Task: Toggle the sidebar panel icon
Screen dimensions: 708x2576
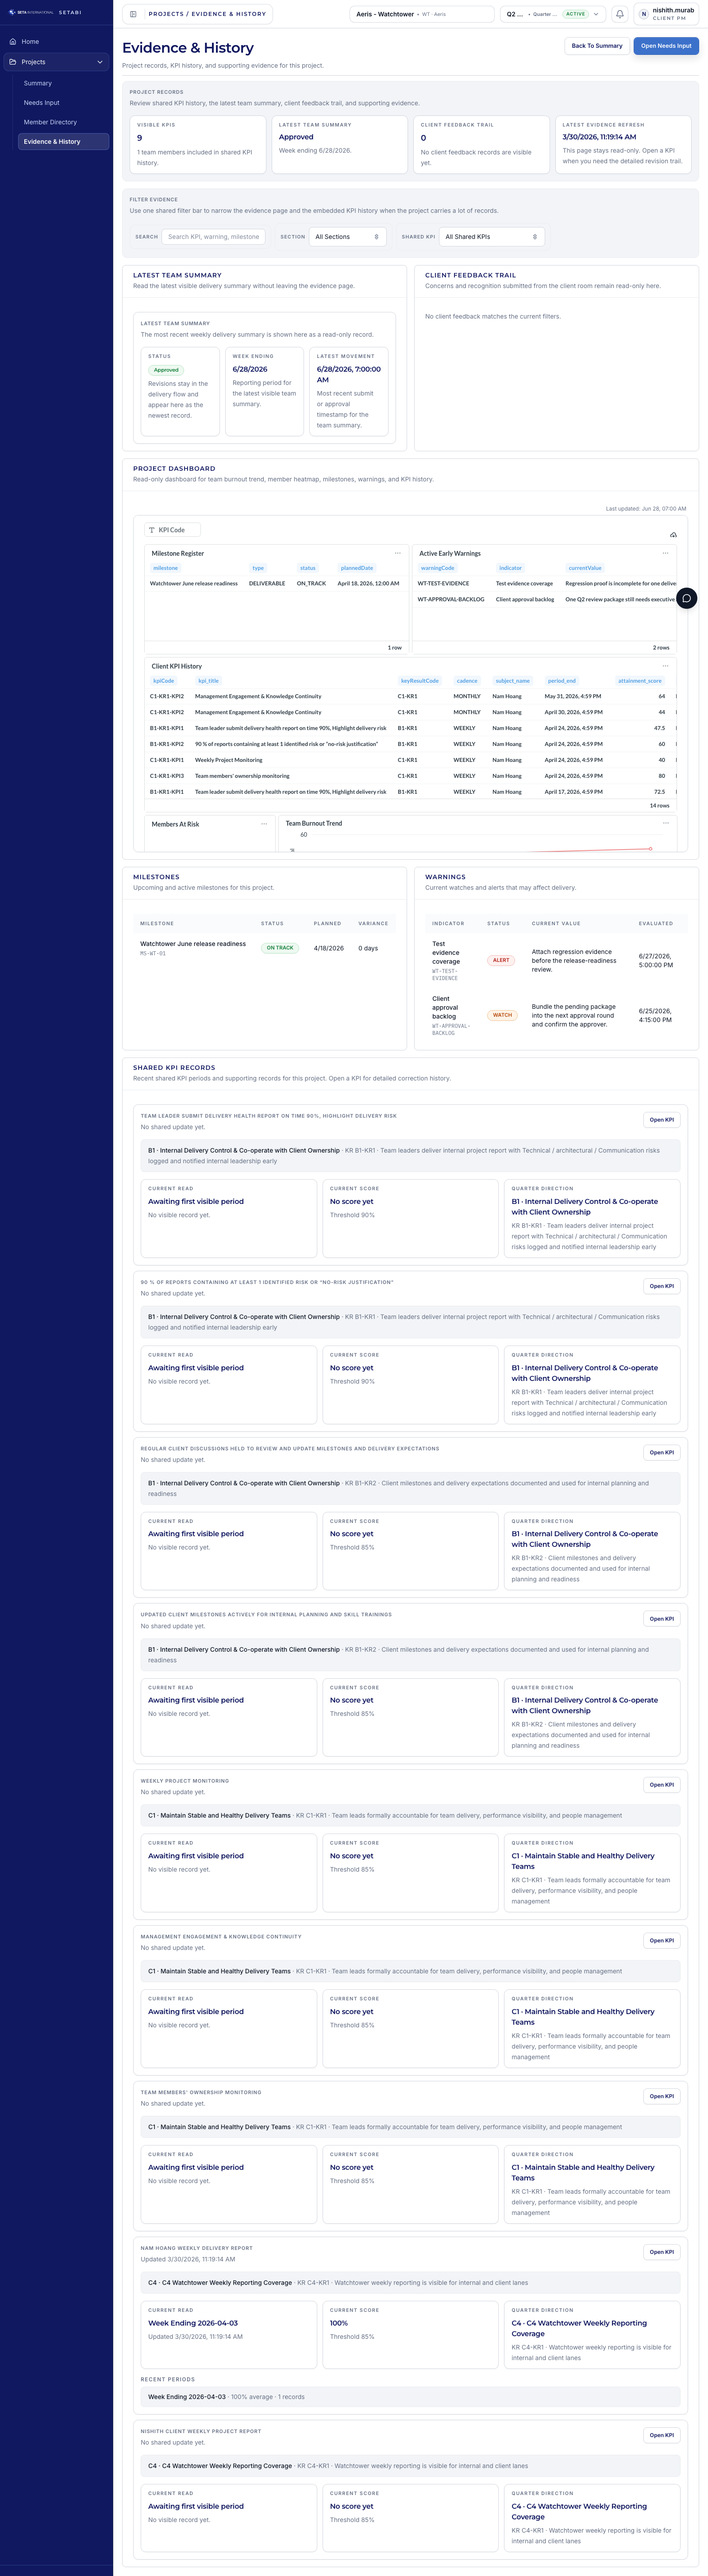Action: point(133,14)
